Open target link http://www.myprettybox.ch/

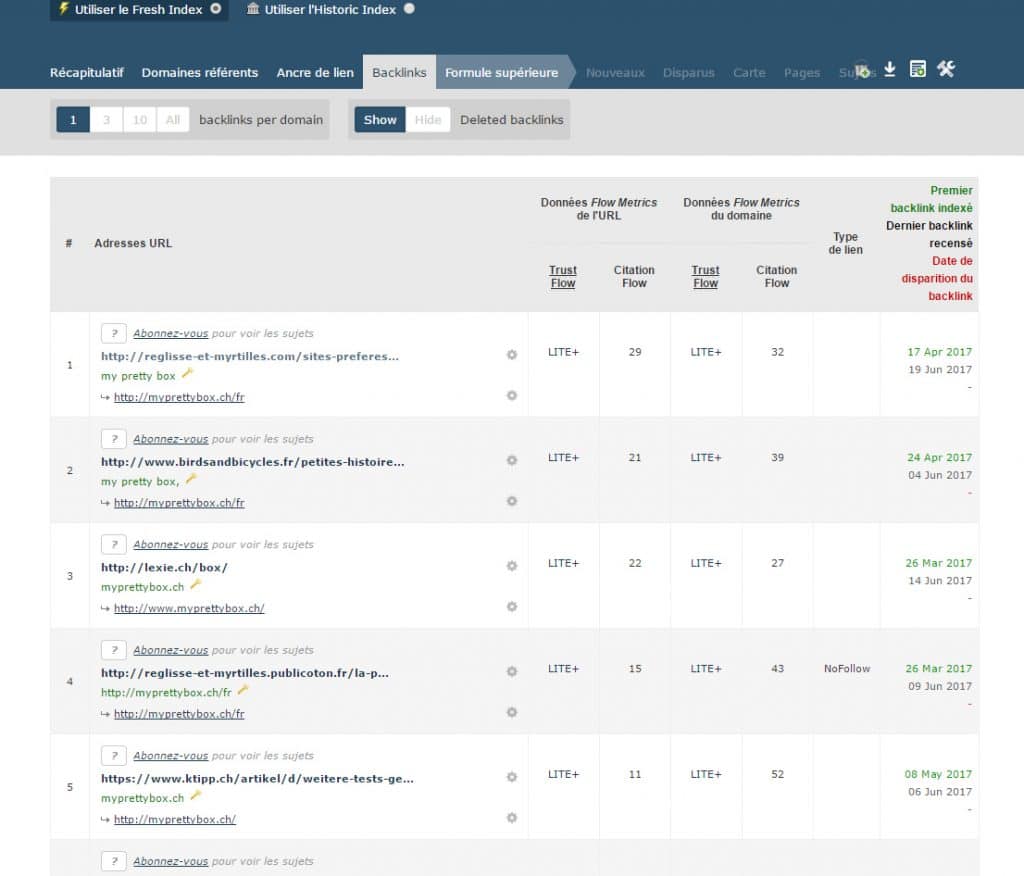pyautogui.click(x=189, y=608)
